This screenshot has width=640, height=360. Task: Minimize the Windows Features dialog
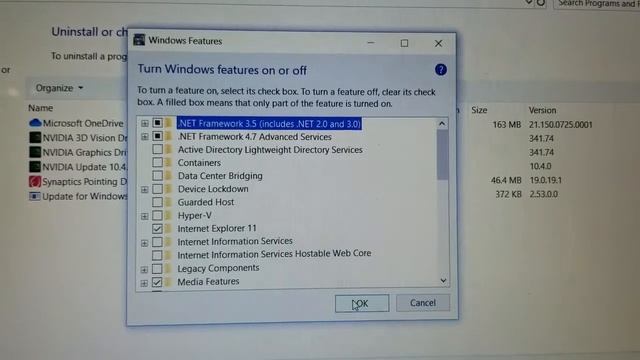pos(371,42)
